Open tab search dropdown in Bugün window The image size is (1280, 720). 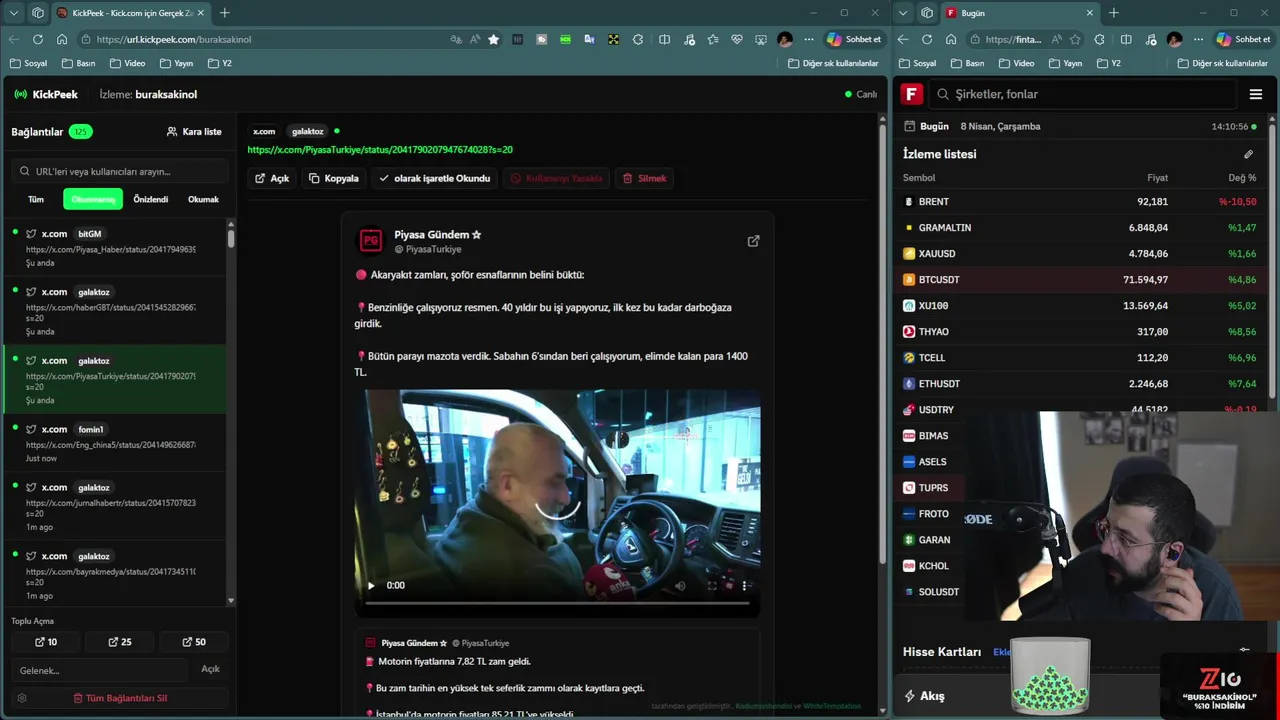coord(903,13)
